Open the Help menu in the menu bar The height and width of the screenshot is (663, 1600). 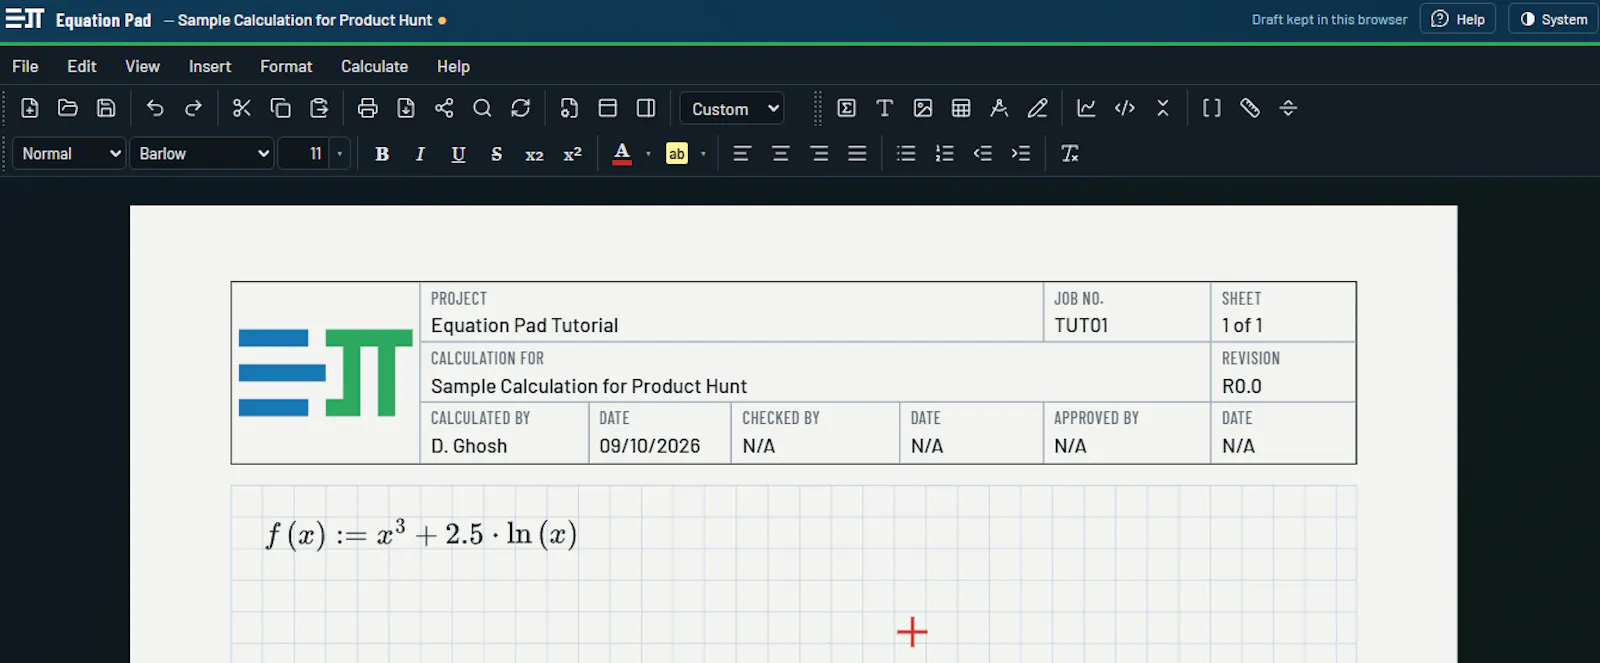(453, 66)
